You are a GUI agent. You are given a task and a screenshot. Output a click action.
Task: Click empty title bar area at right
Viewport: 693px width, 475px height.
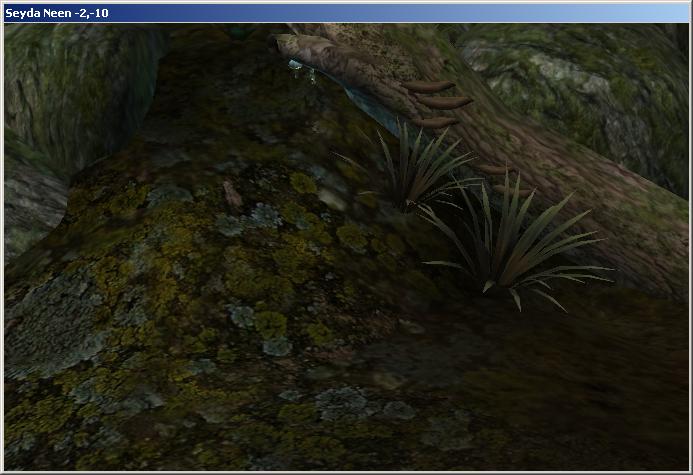point(500,11)
